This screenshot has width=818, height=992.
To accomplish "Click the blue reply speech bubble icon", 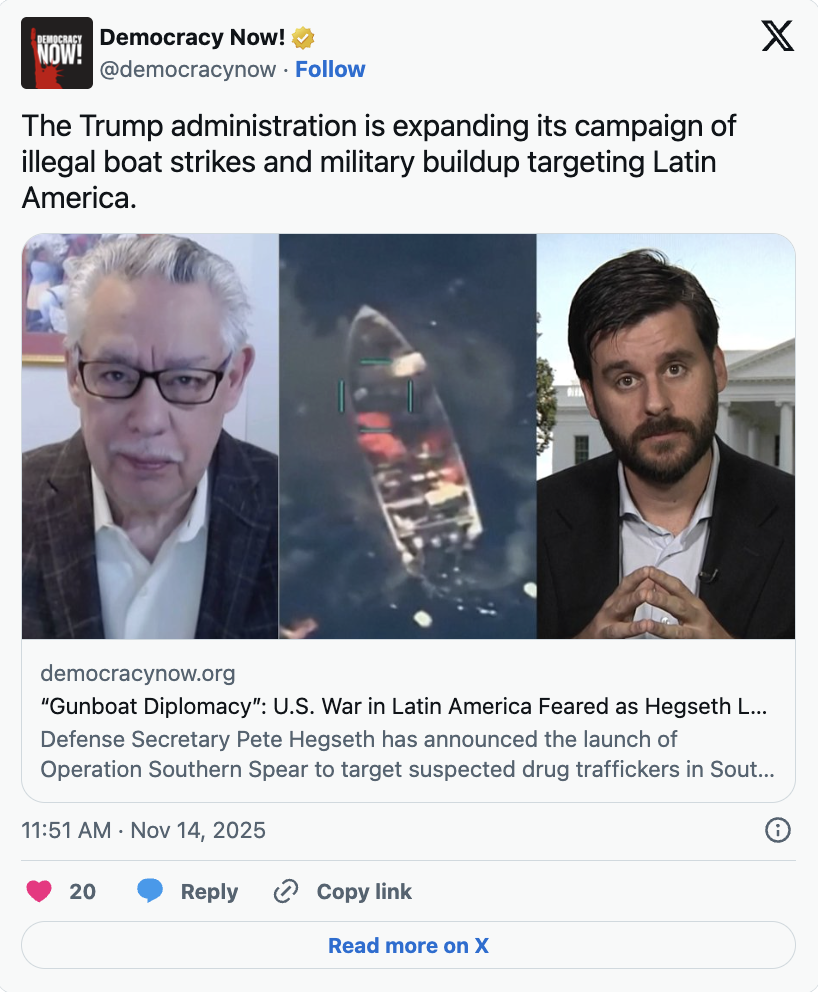I will [150, 891].
